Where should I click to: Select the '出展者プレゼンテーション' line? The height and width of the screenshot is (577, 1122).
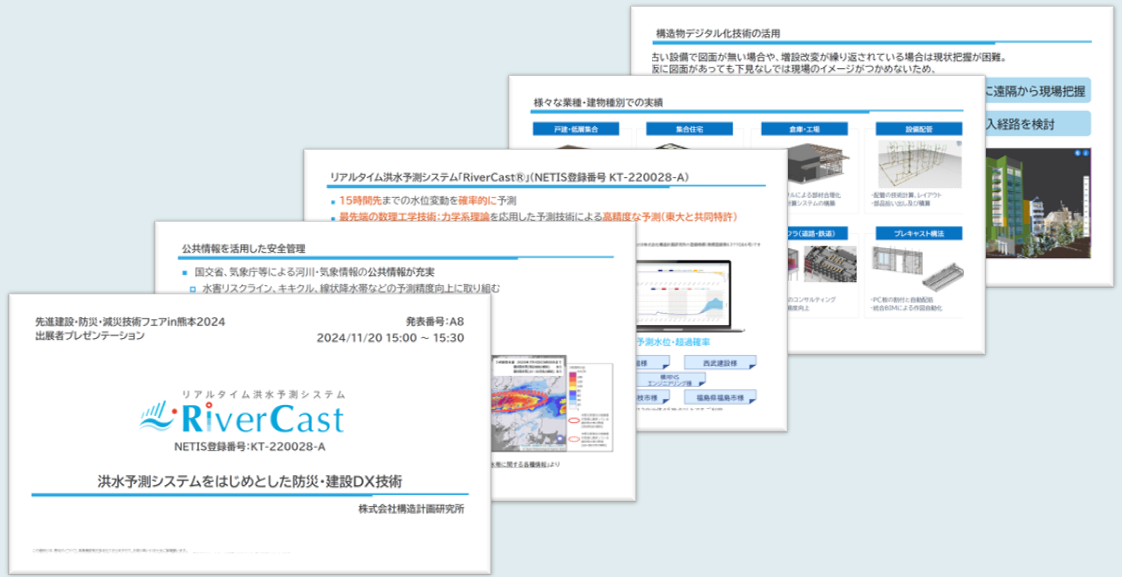tap(89, 335)
